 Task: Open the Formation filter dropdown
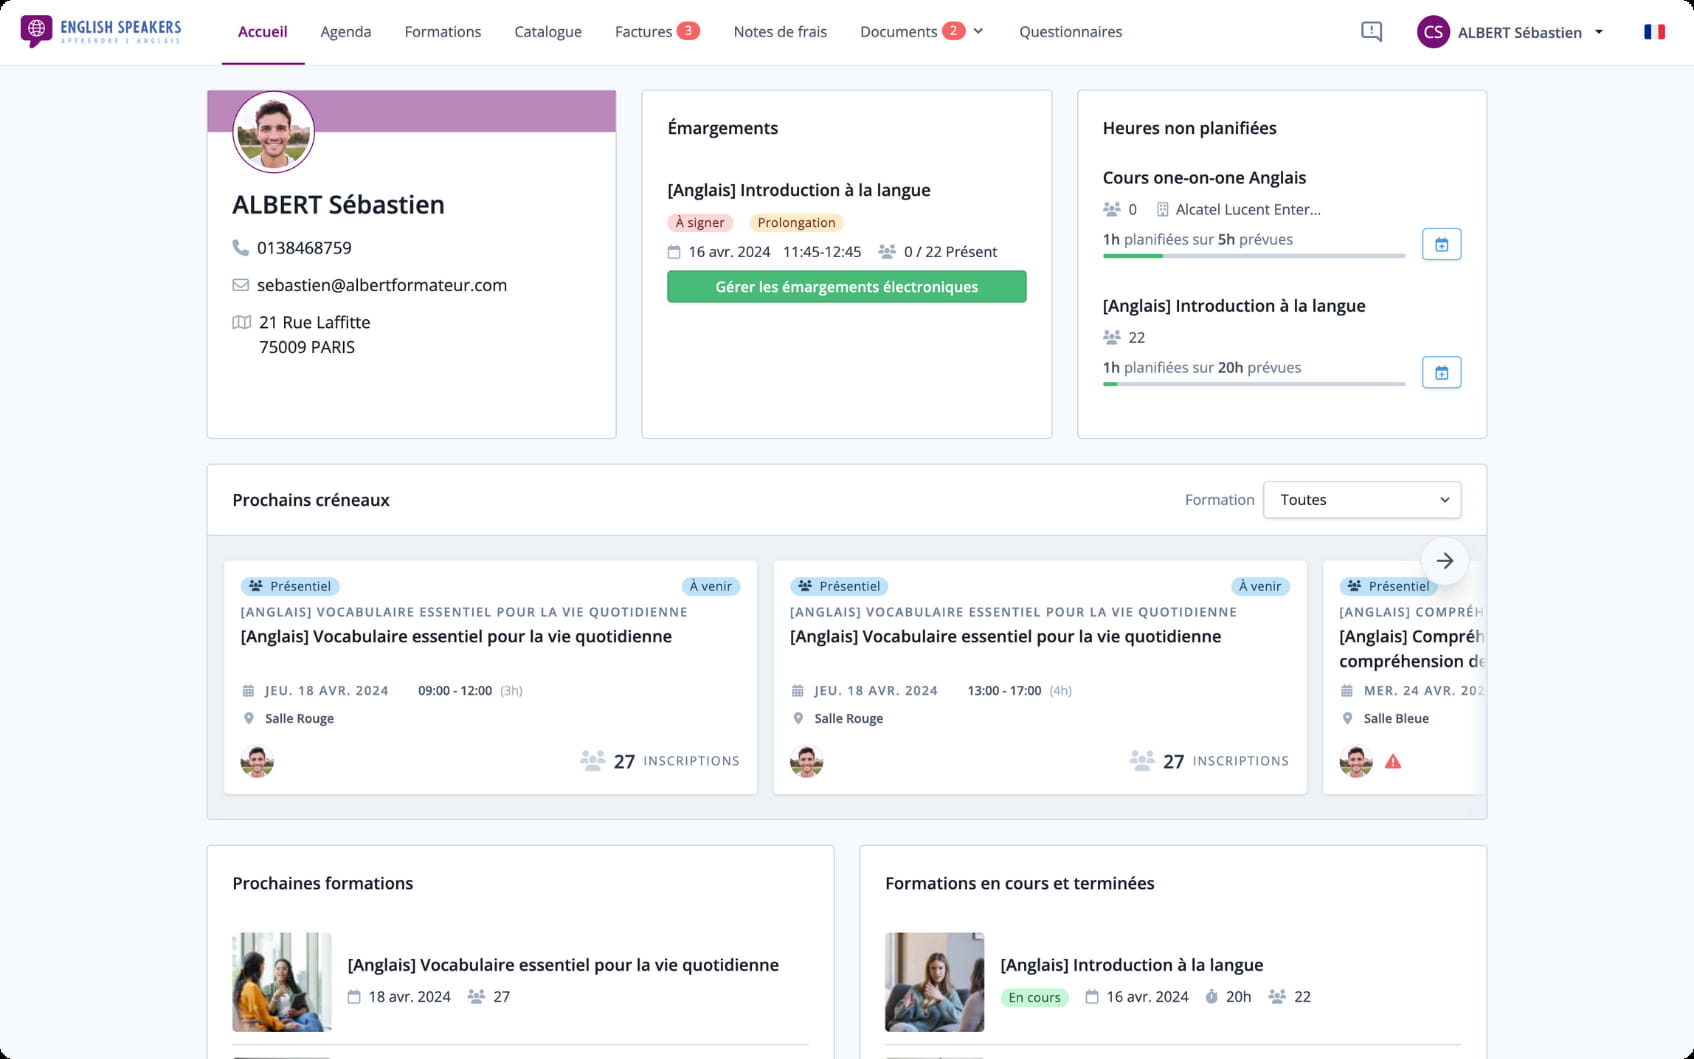(1361, 500)
